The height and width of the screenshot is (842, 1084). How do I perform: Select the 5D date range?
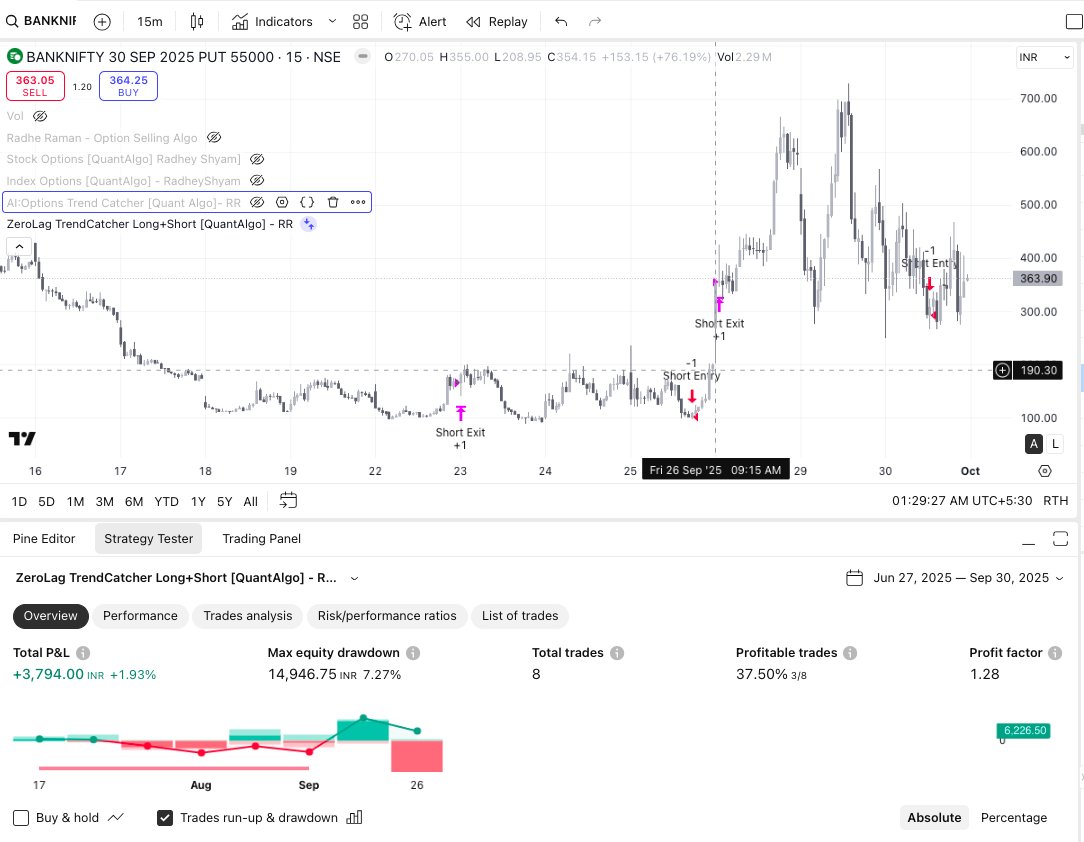click(46, 502)
